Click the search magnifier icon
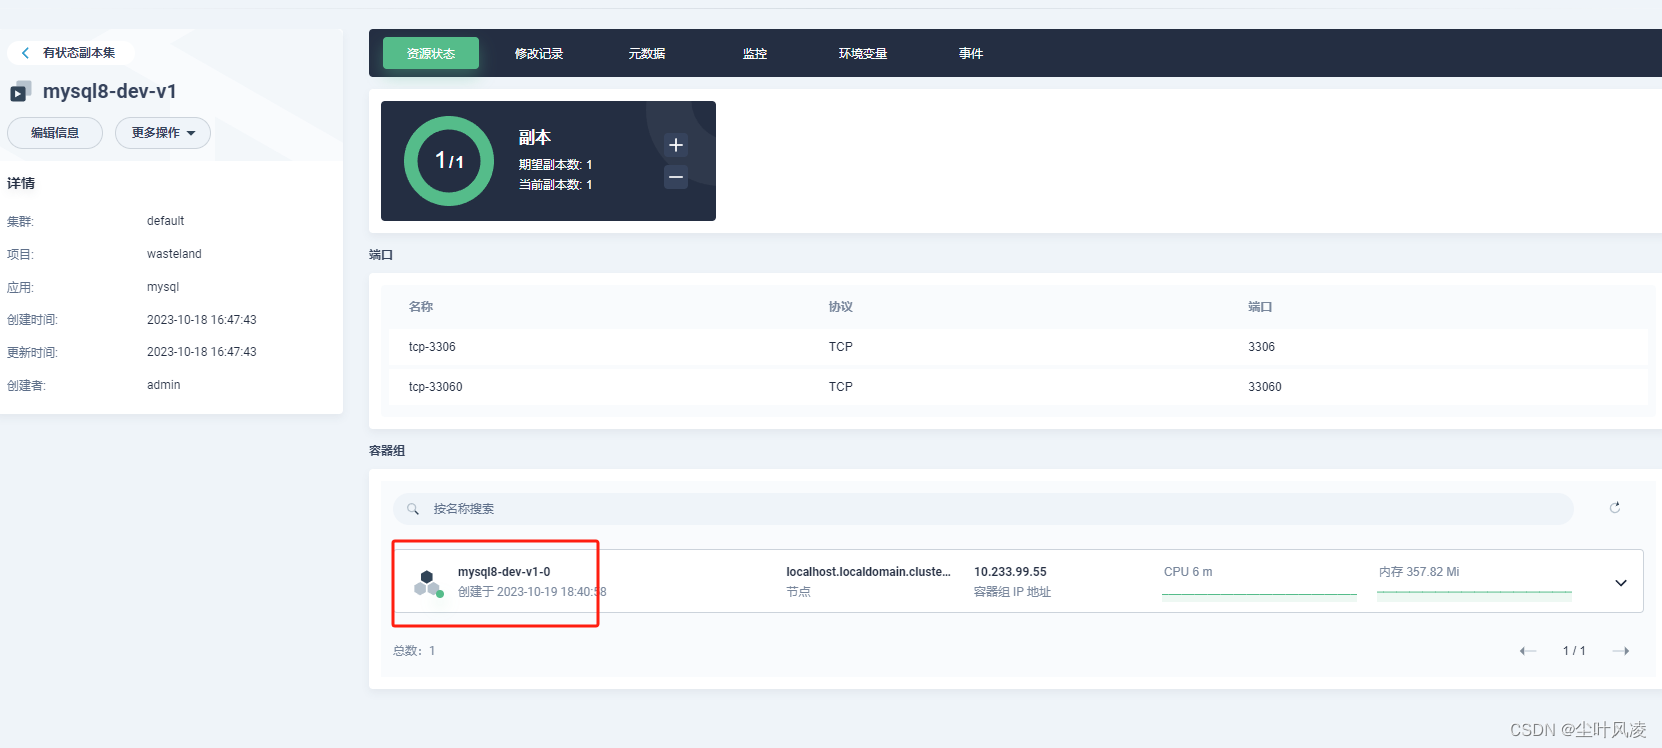1662x748 pixels. pyautogui.click(x=413, y=509)
